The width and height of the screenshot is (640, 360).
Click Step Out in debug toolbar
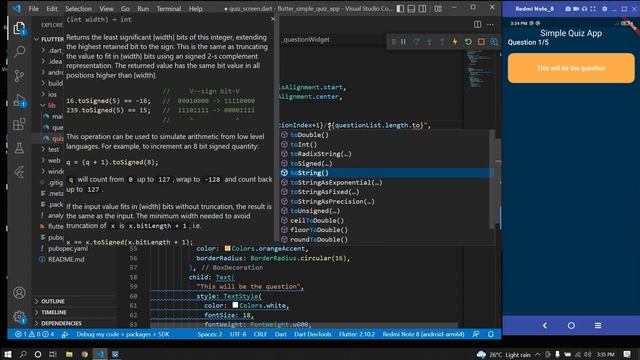(x=442, y=42)
